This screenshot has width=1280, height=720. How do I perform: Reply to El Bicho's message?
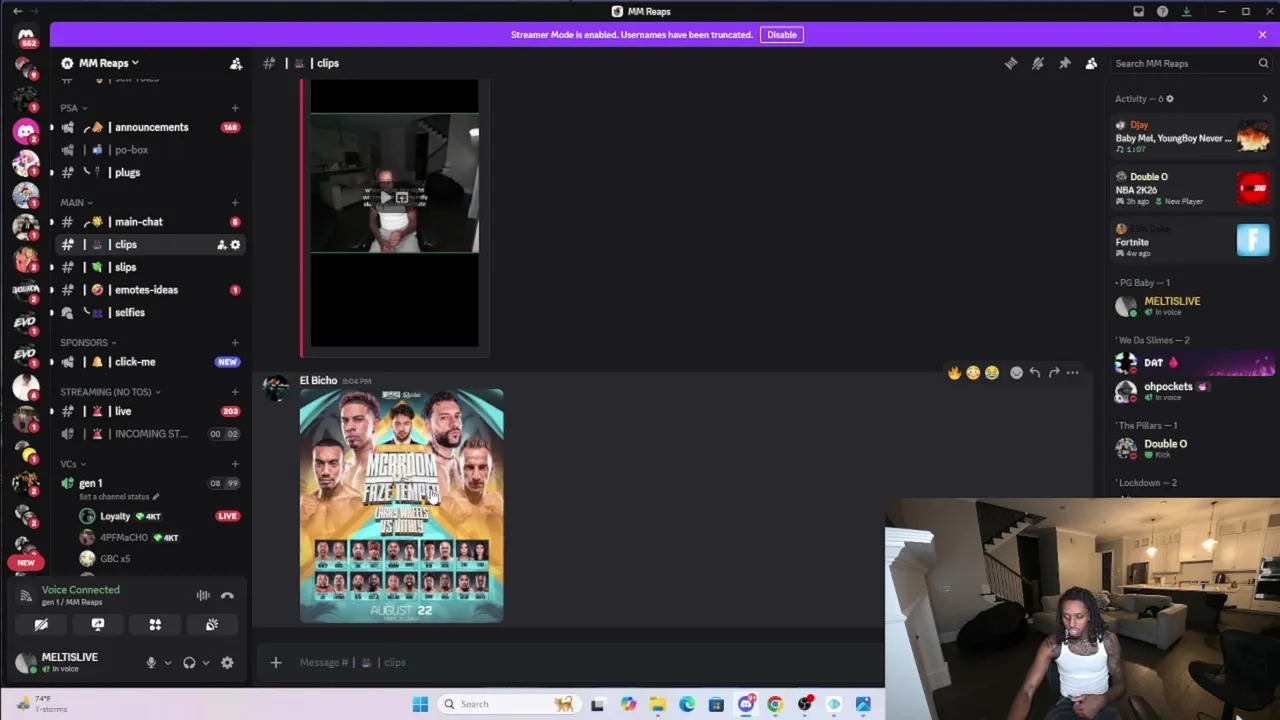[x=1035, y=373]
